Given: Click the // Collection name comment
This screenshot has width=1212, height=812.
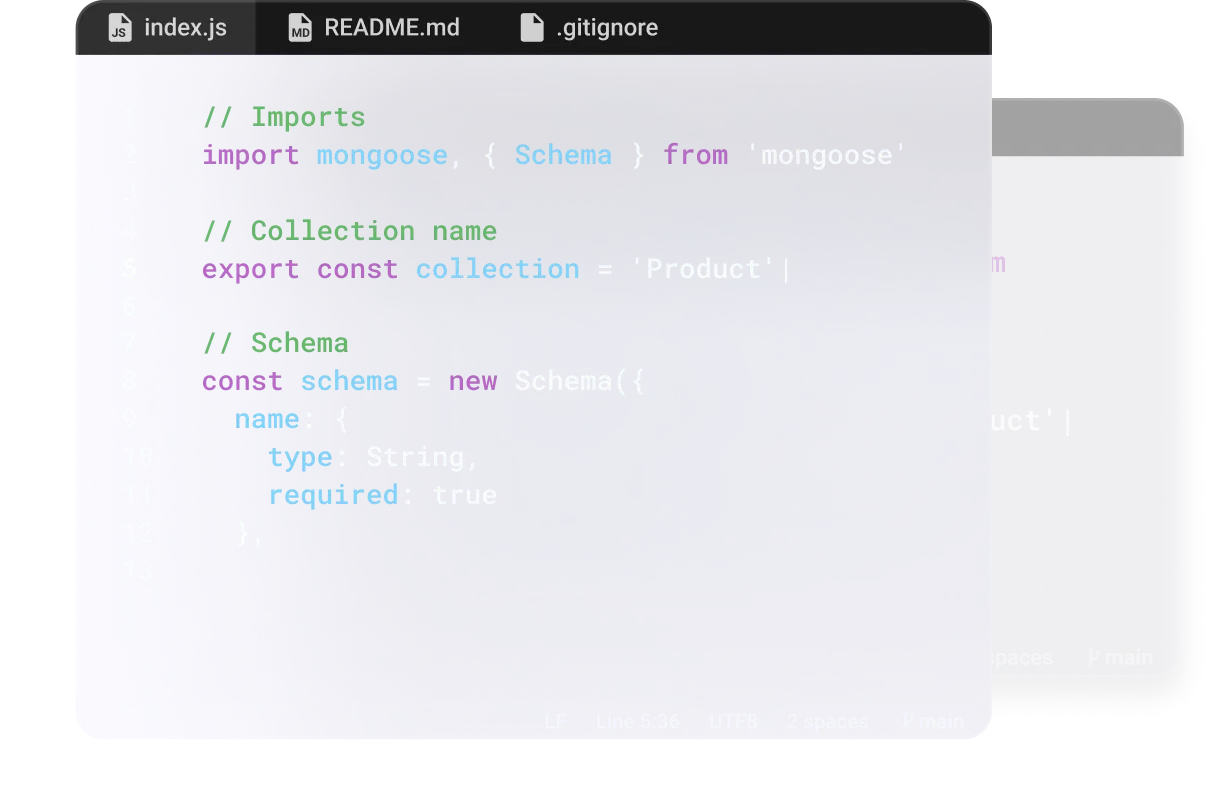Looking at the screenshot, I should [350, 231].
